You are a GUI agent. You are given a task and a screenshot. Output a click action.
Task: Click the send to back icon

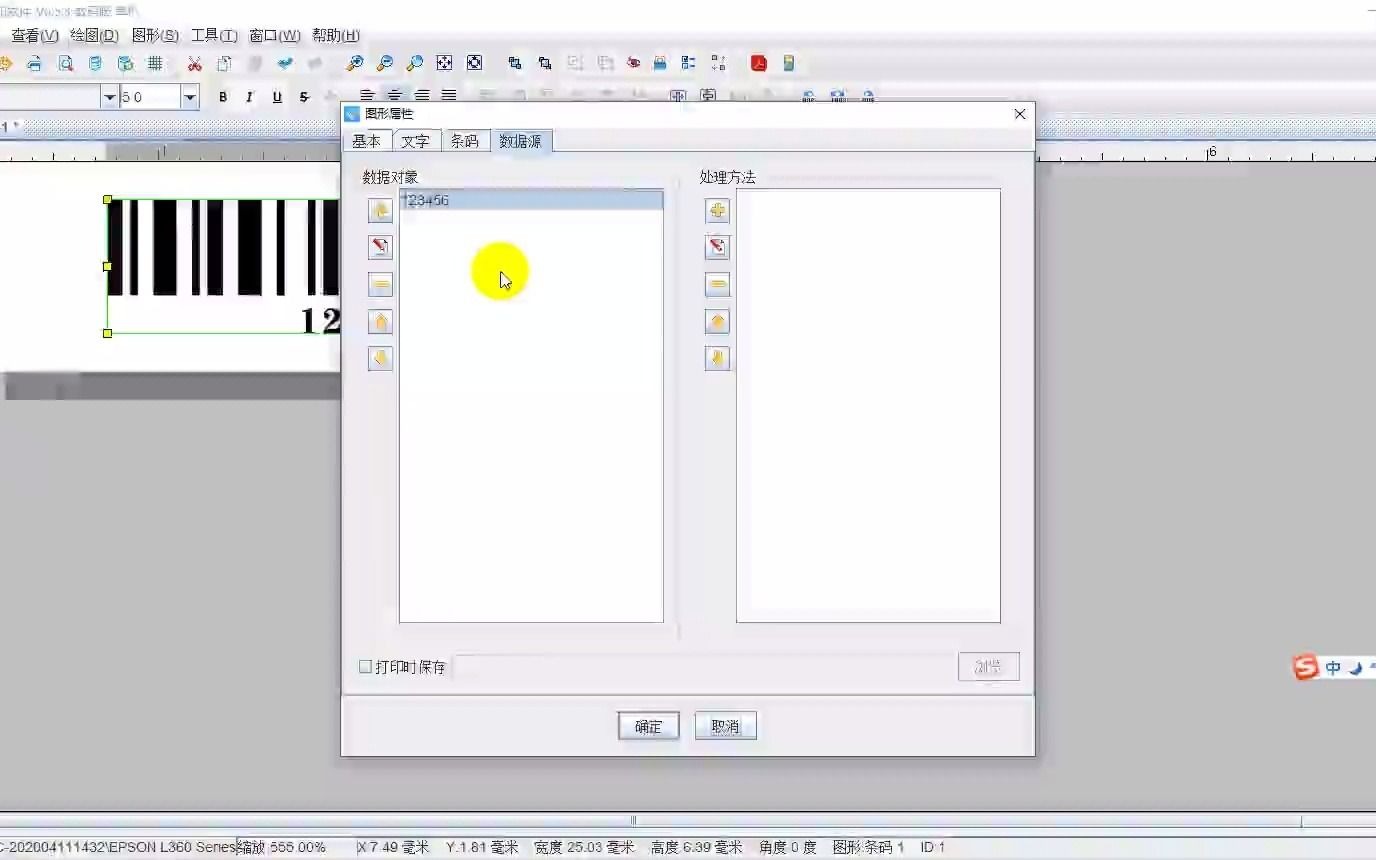[544, 63]
